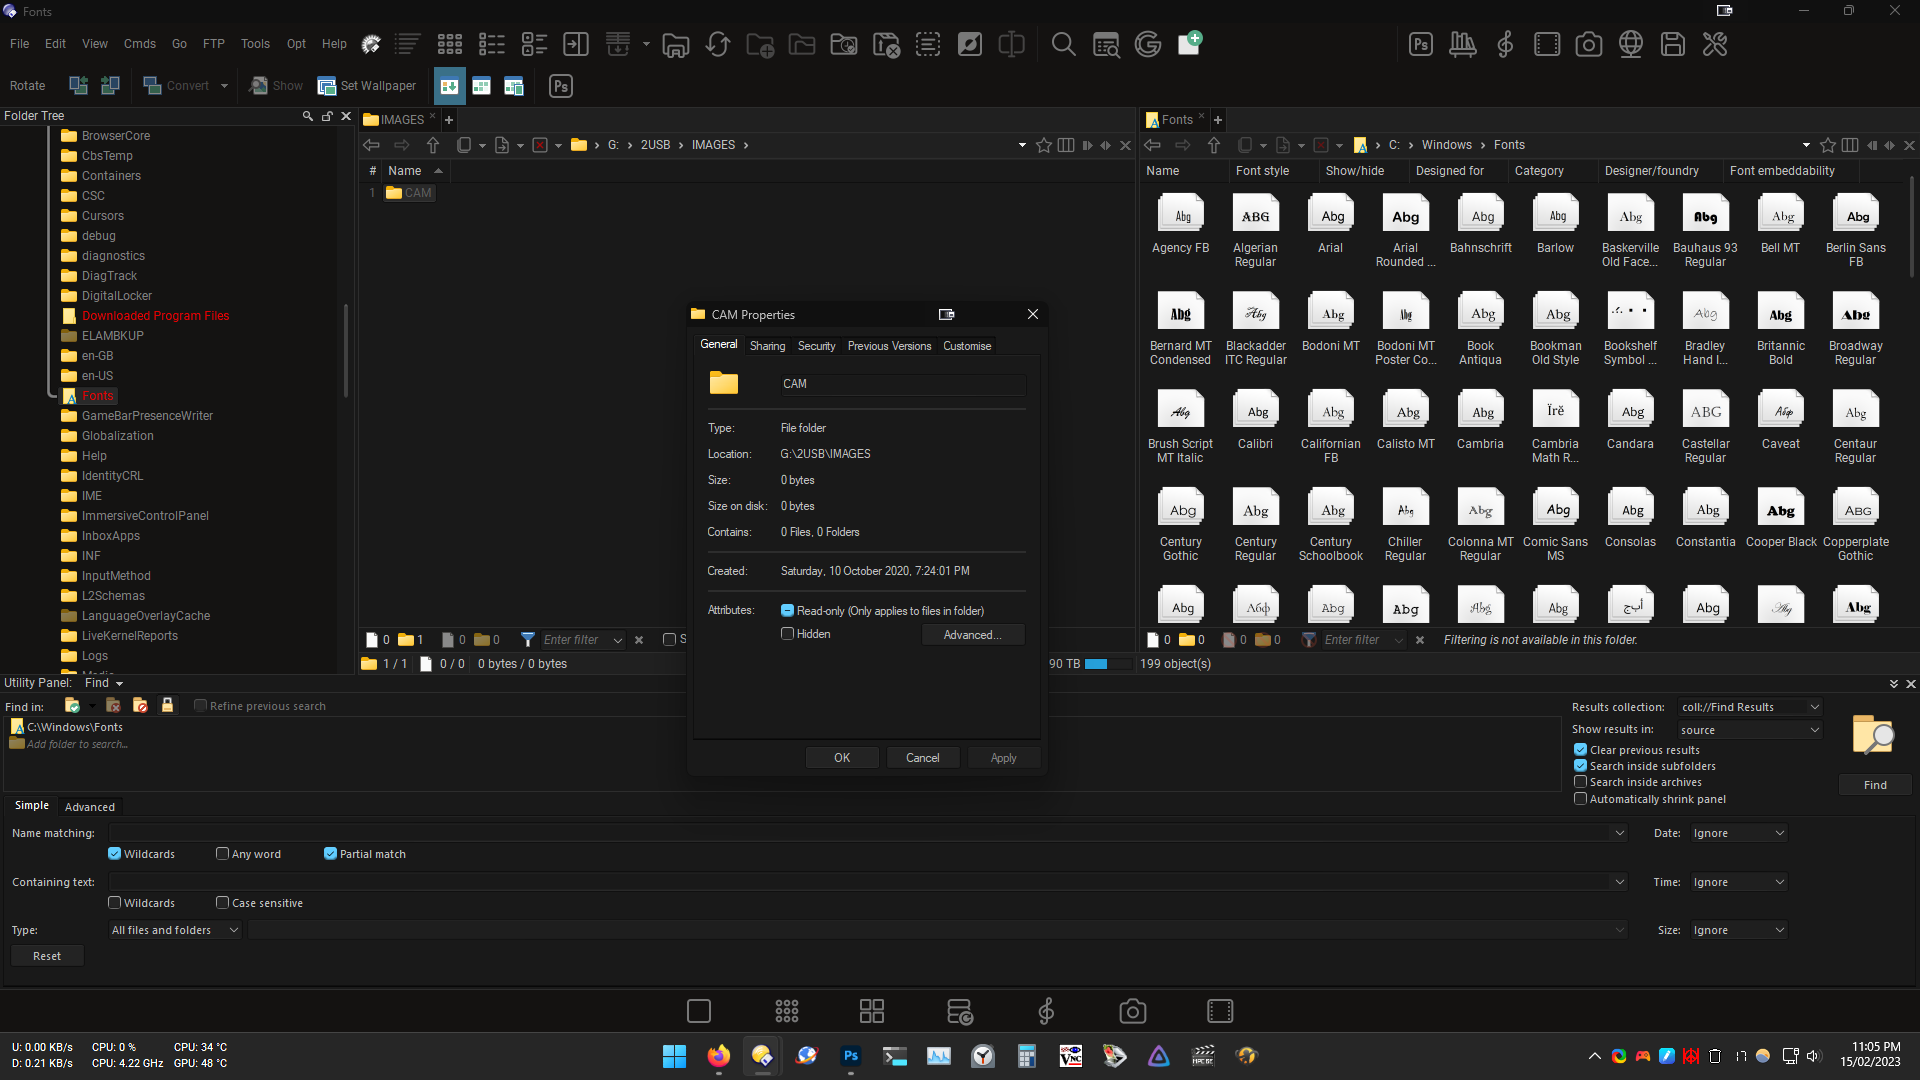
Task: Click the Advanced... button in properties
Action: coord(972,635)
